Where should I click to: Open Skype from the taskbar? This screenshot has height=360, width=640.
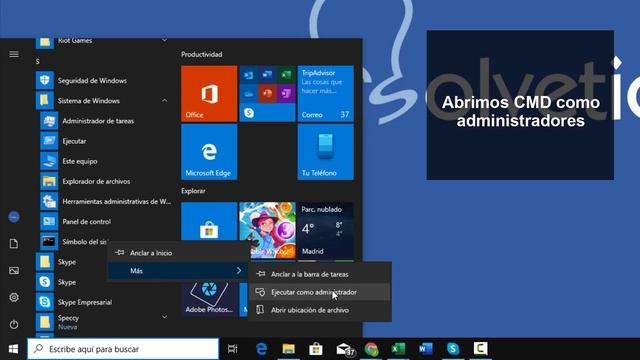point(453,349)
